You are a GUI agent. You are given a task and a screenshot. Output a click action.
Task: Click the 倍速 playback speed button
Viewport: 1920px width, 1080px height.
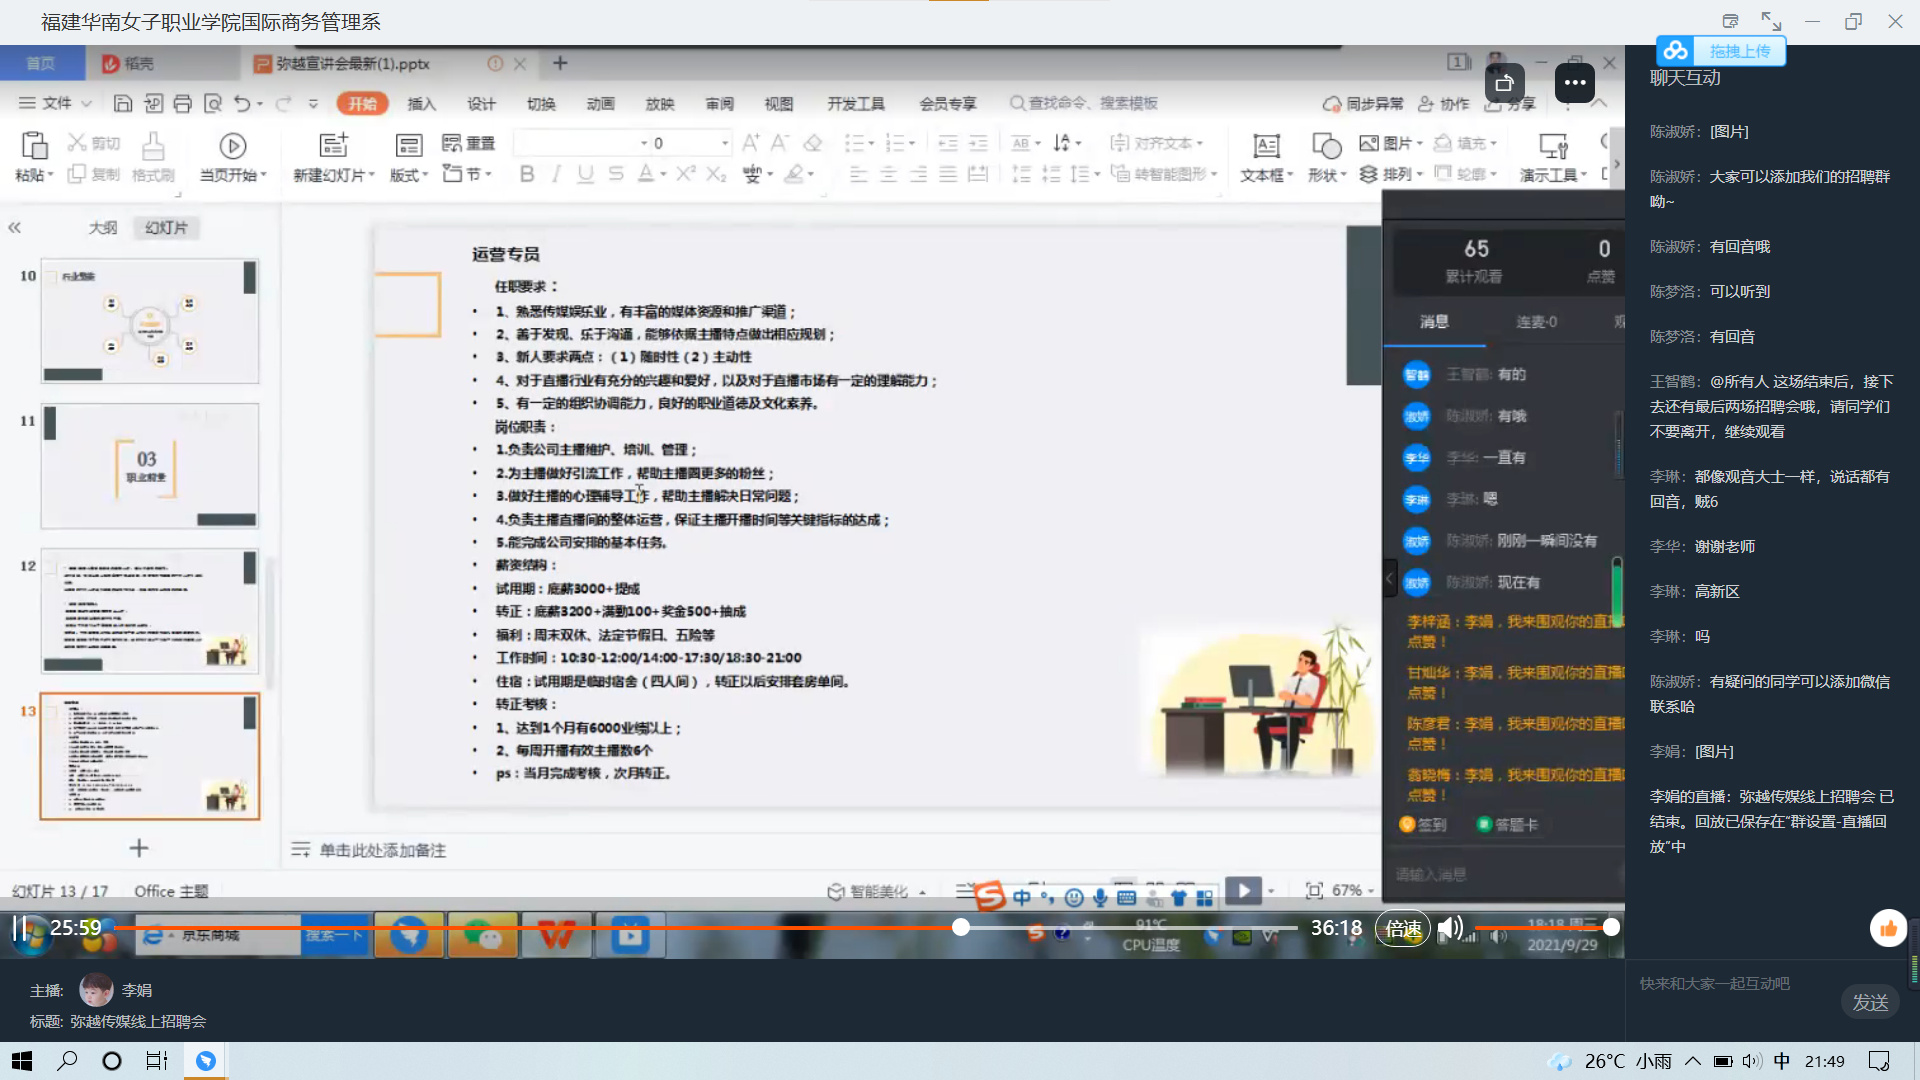[x=1403, y=928]
